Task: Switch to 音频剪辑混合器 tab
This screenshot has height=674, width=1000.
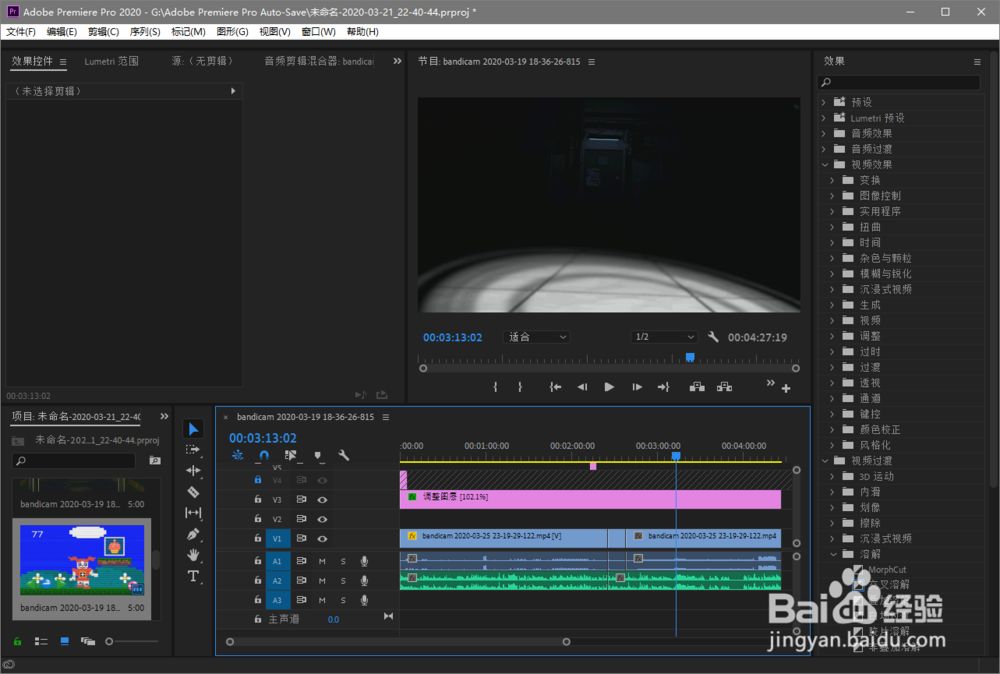Action: (319, 61)
